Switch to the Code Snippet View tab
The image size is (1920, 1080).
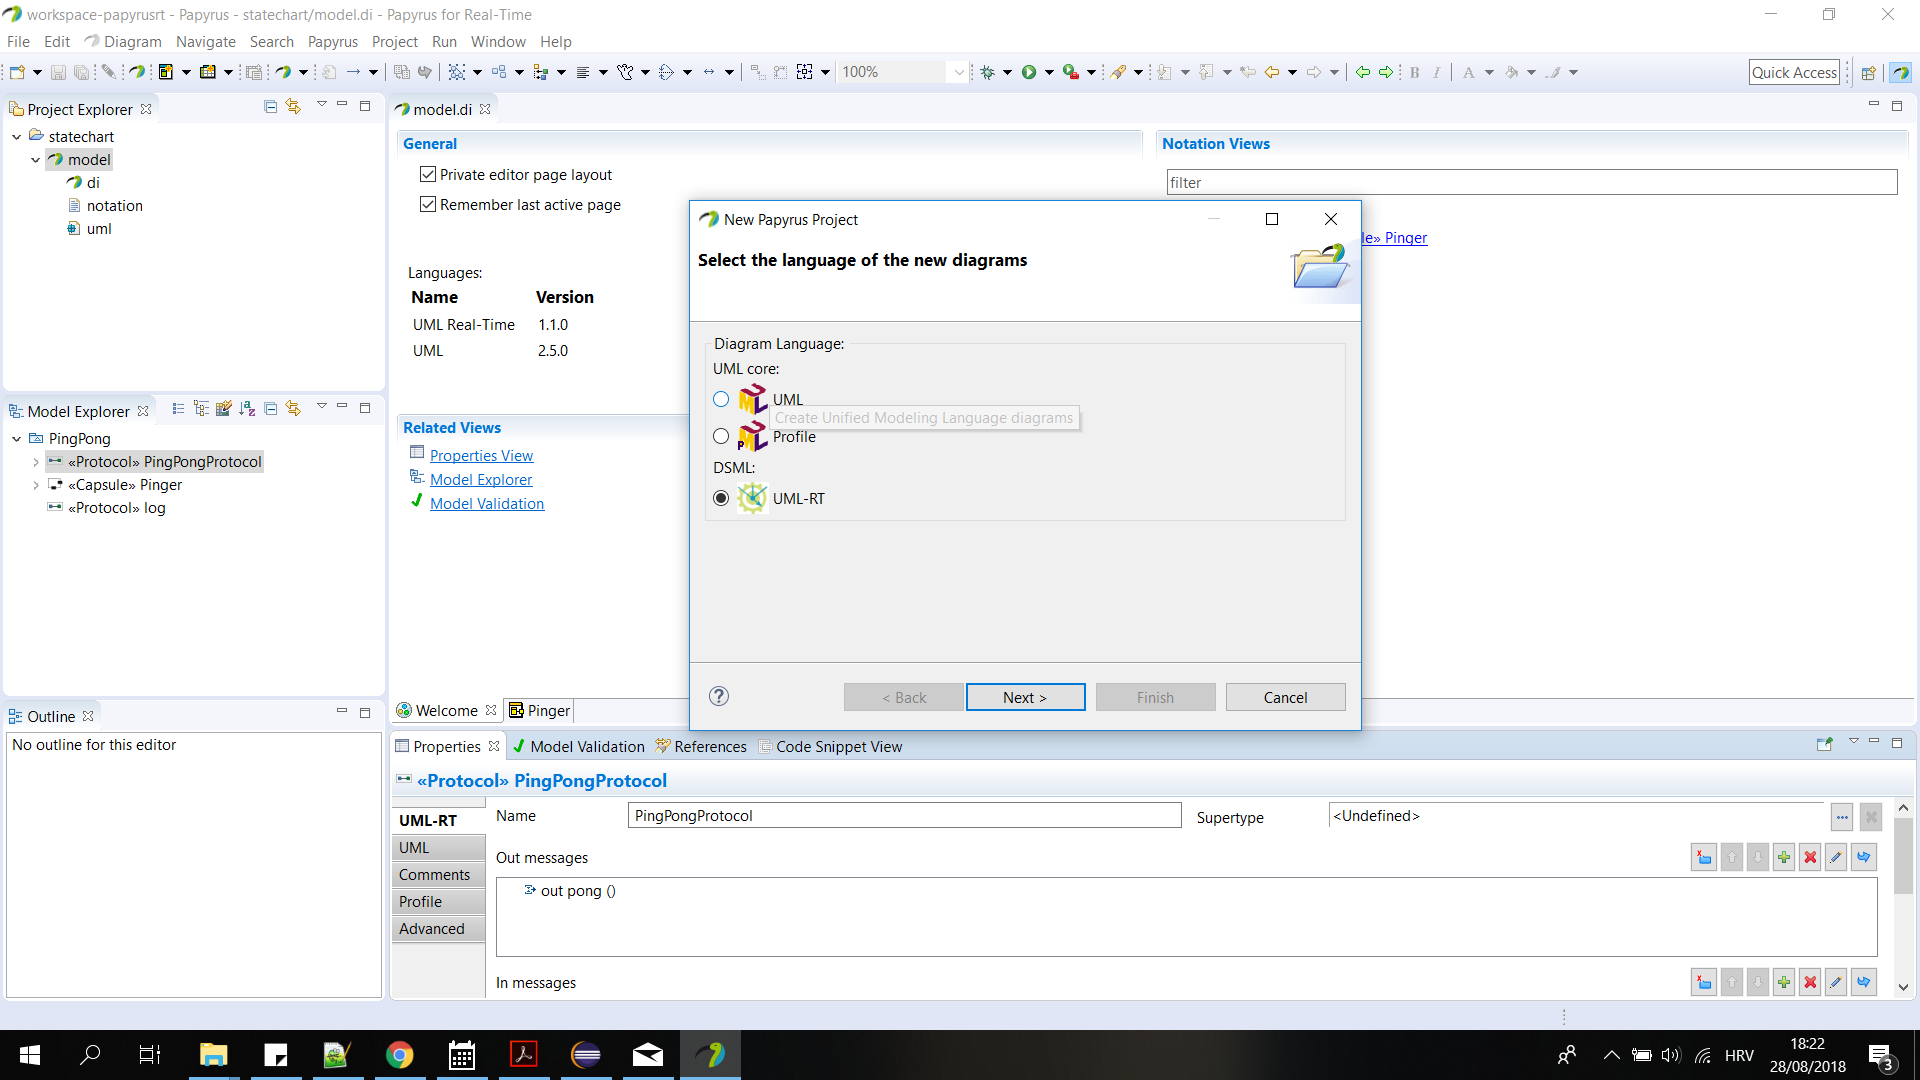[x=830, y=746]
